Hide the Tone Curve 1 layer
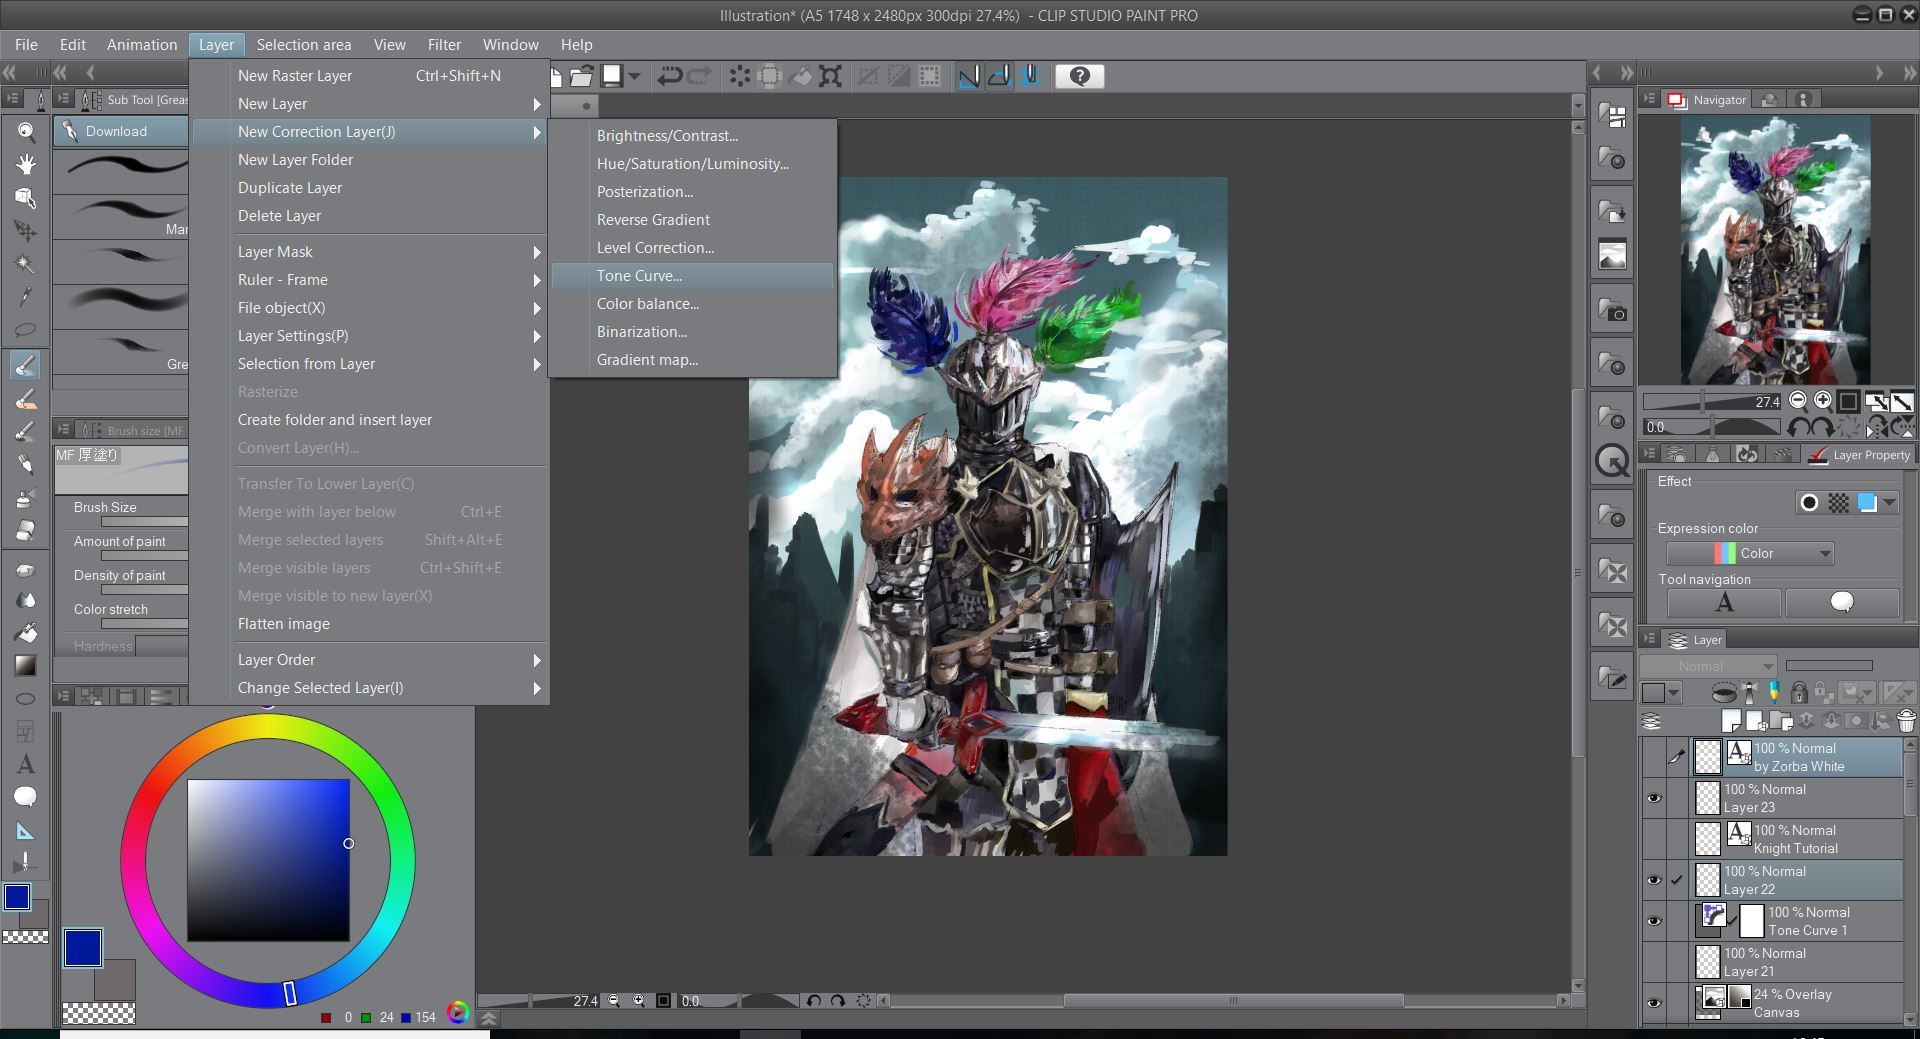 [1654, 921]
